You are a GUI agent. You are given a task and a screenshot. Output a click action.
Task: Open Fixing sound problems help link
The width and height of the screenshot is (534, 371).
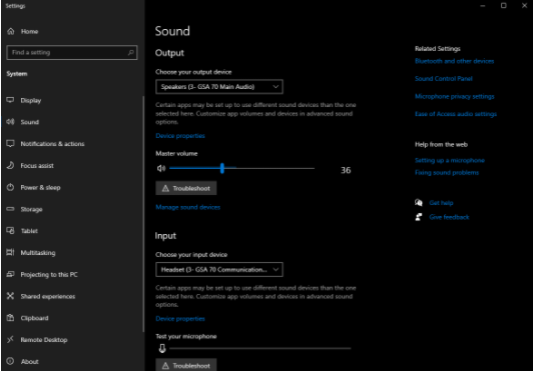click(x=446, y=173)
